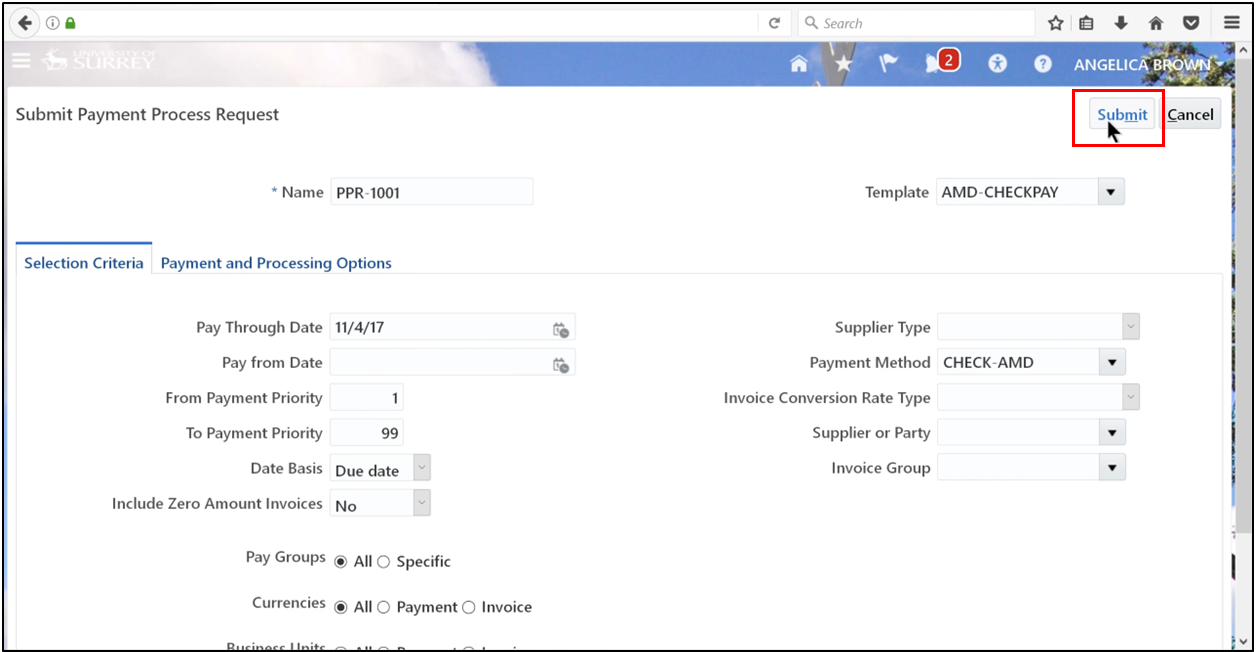Click the watchlist flag icon
This screenshot has height=652, width=1256.
click(889, 62)
